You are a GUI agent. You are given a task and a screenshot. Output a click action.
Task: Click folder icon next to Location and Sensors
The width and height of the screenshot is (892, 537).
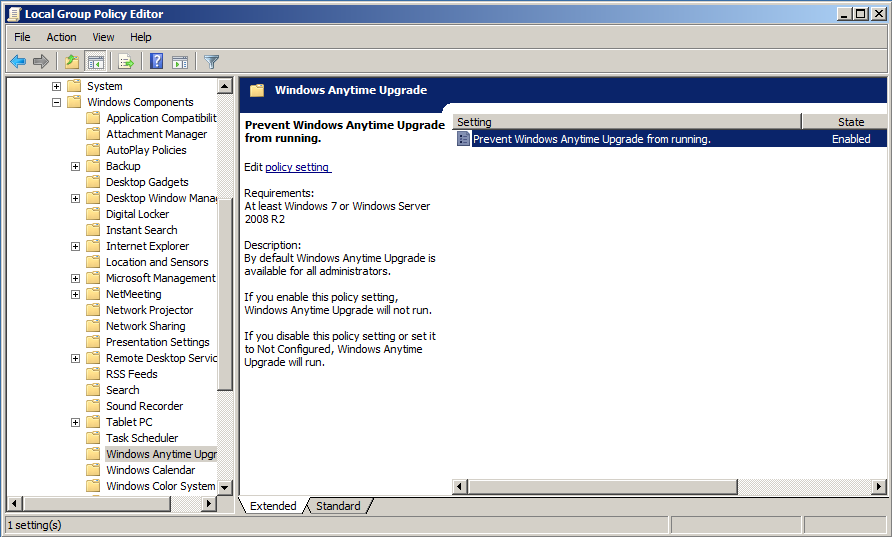pyautogui.click(x=93, y=262)
